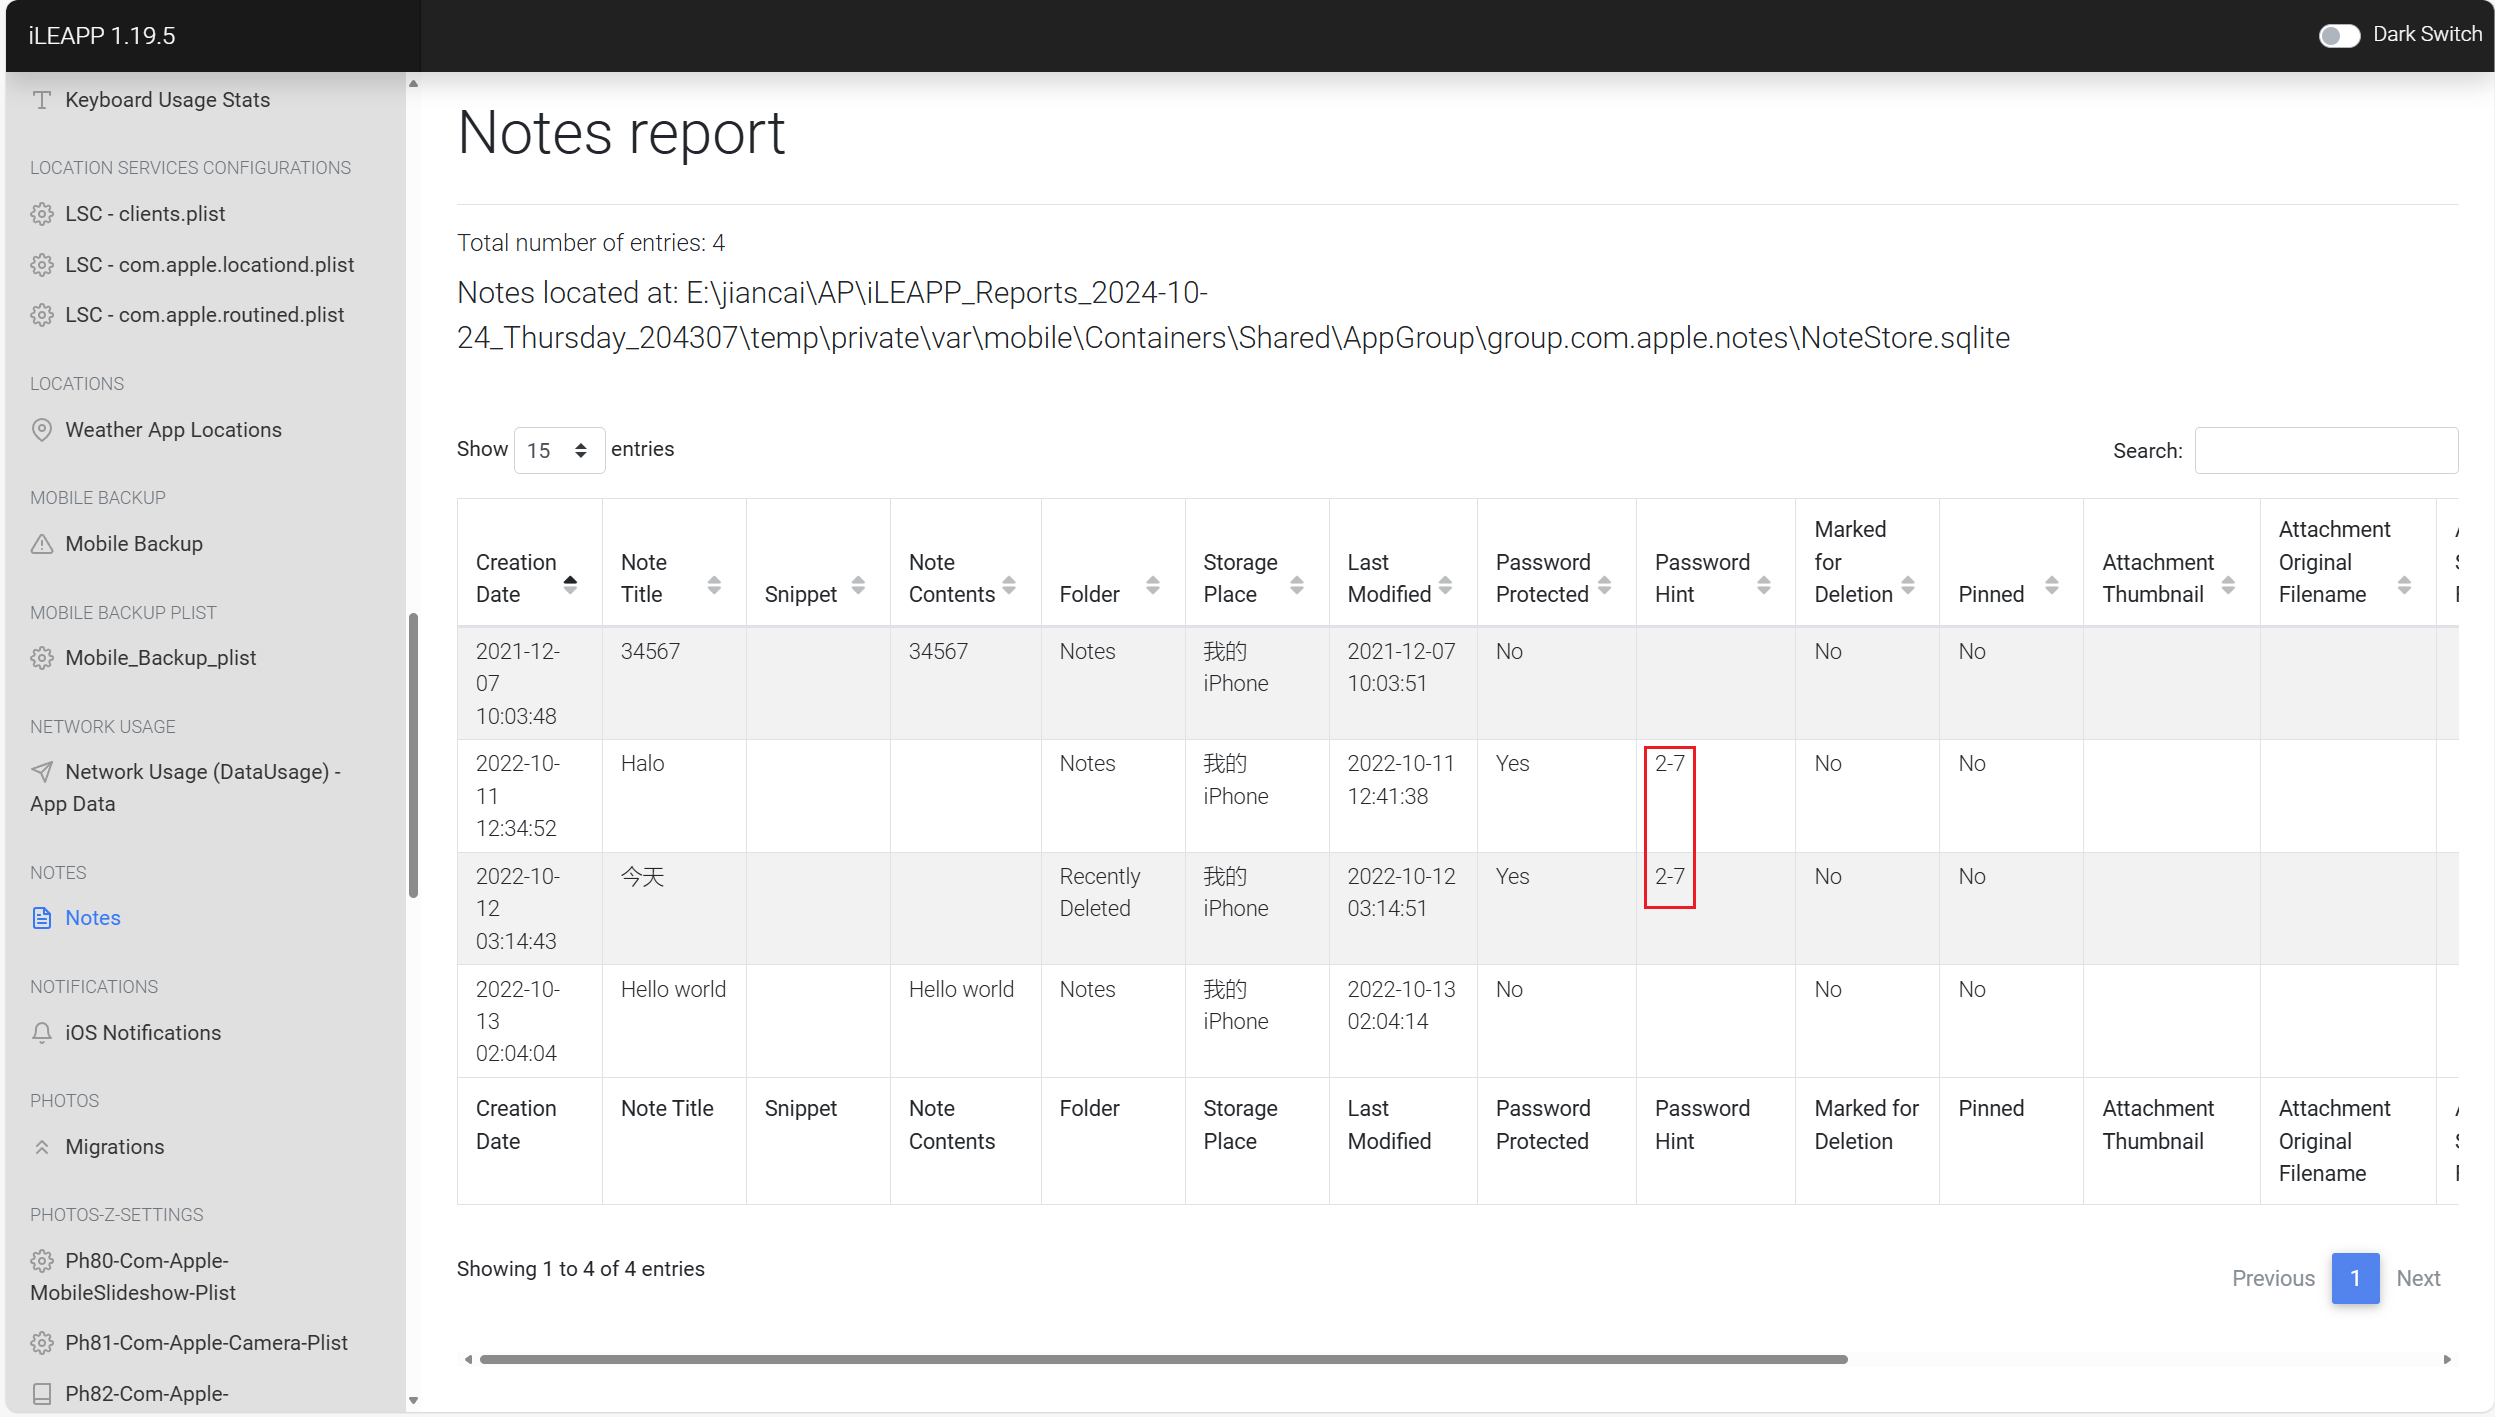Sort table by Creation Date column
Image resolution: width=2495 pixels, height=1417 pixels.
[x=529, y=563]
